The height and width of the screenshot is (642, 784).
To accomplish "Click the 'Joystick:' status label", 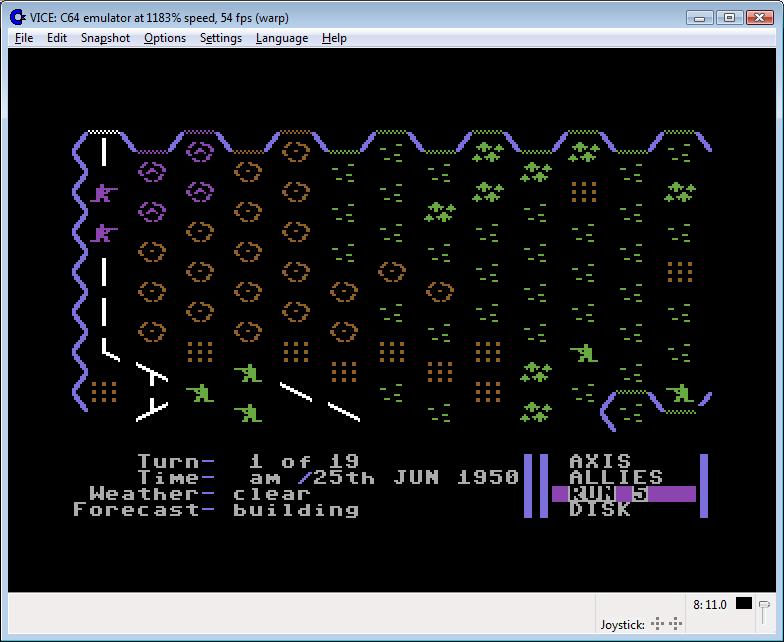I will pyautogui.click(x=622, y=624).
